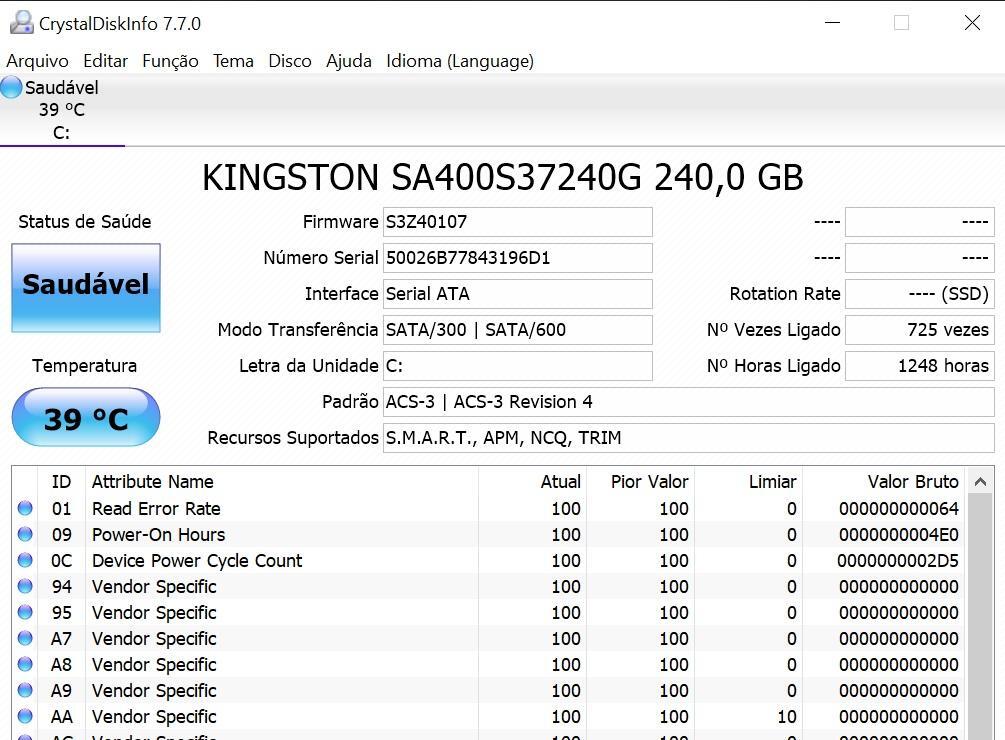Screen dimensions: 1005x740
Task: Click the Número Serial field
Action: coord(518,258)
